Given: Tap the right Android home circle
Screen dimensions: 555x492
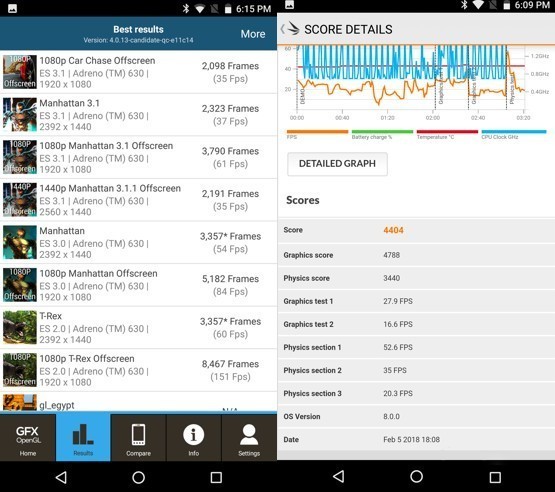Looking at the screenshot, I should coord(416,476).
